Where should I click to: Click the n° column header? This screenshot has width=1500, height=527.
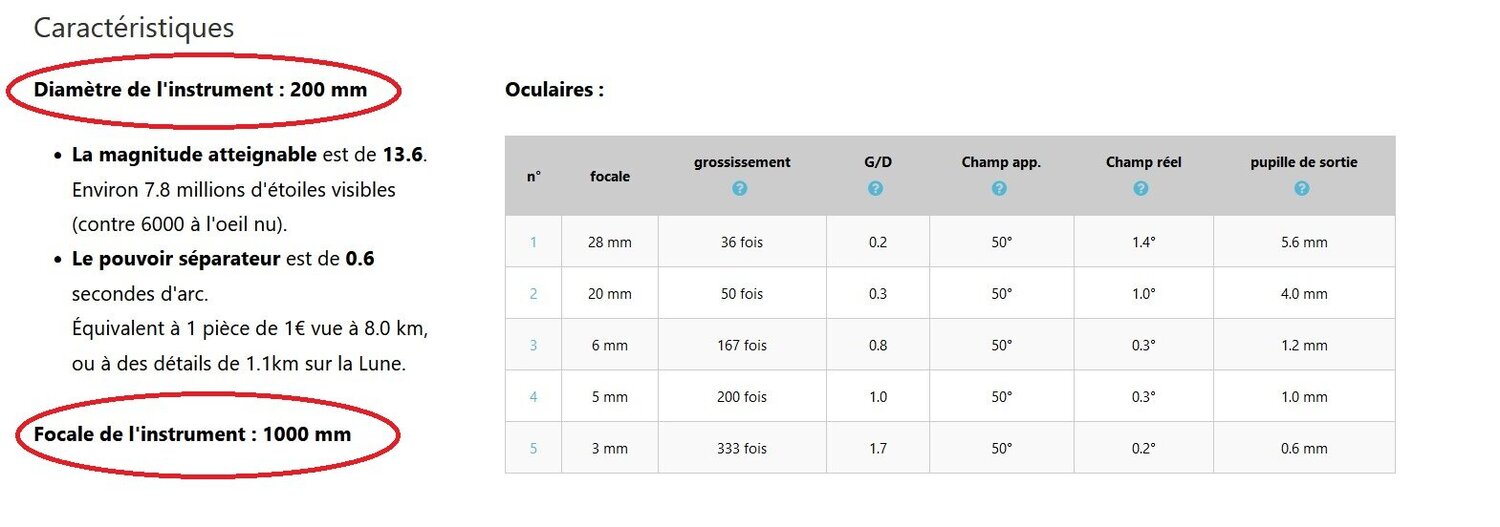(533, 176)
